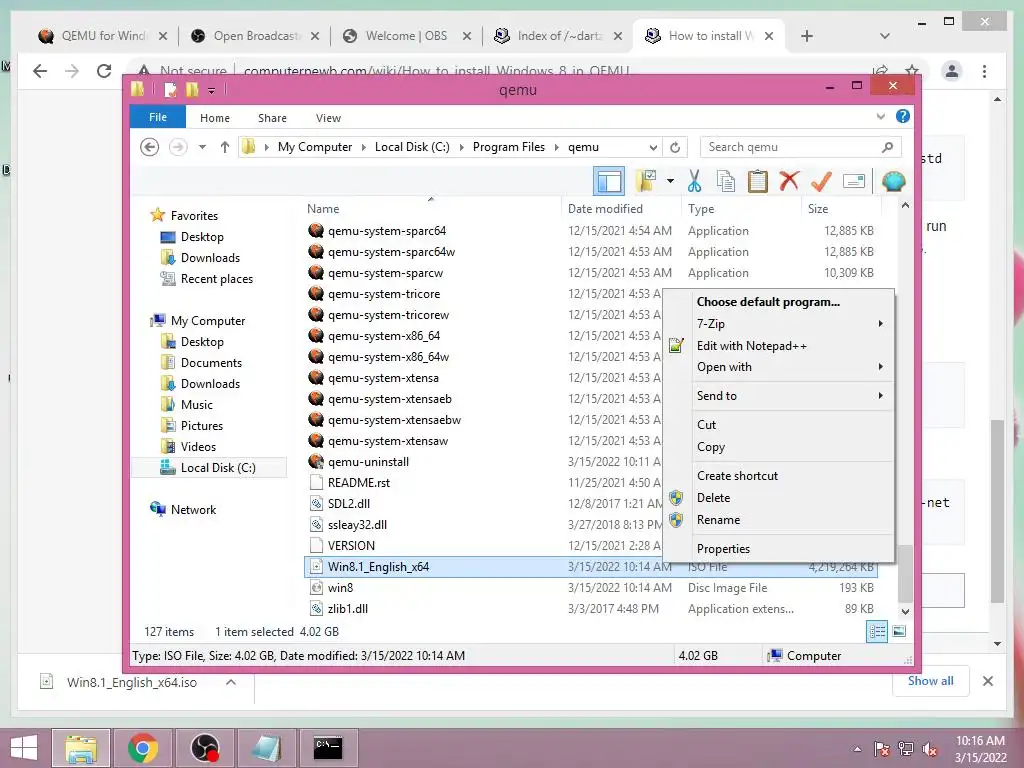
Task: Click the Cut scissors toolbar icon
Action: pyautogui.click(x=694, y=181)
